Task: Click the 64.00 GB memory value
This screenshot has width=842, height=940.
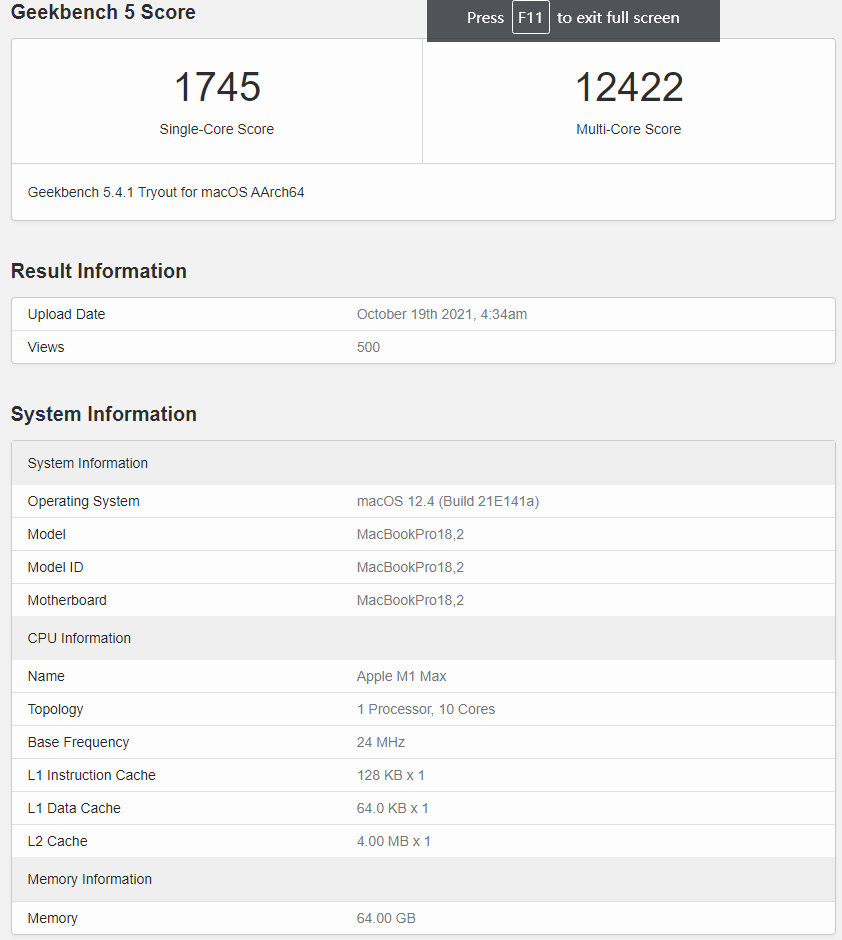Action: coord(386,918)
